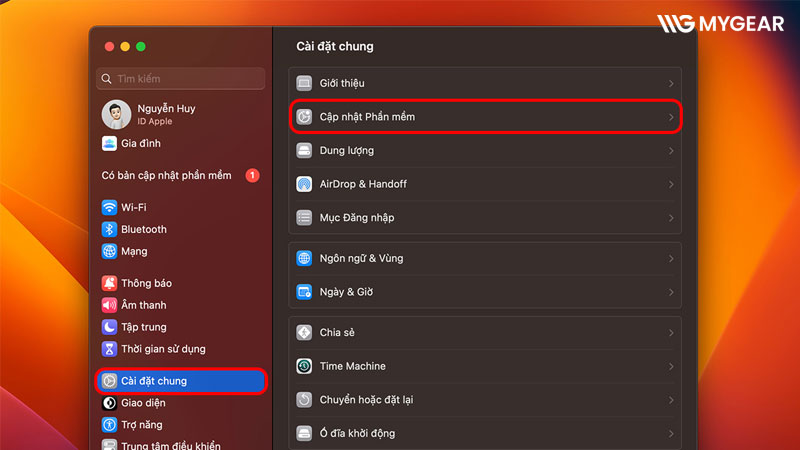Image resolution: width=800 pixels, height=450 pixels.
Task: Expand the Dung lượng row chevron
Action: coord(671,150)
